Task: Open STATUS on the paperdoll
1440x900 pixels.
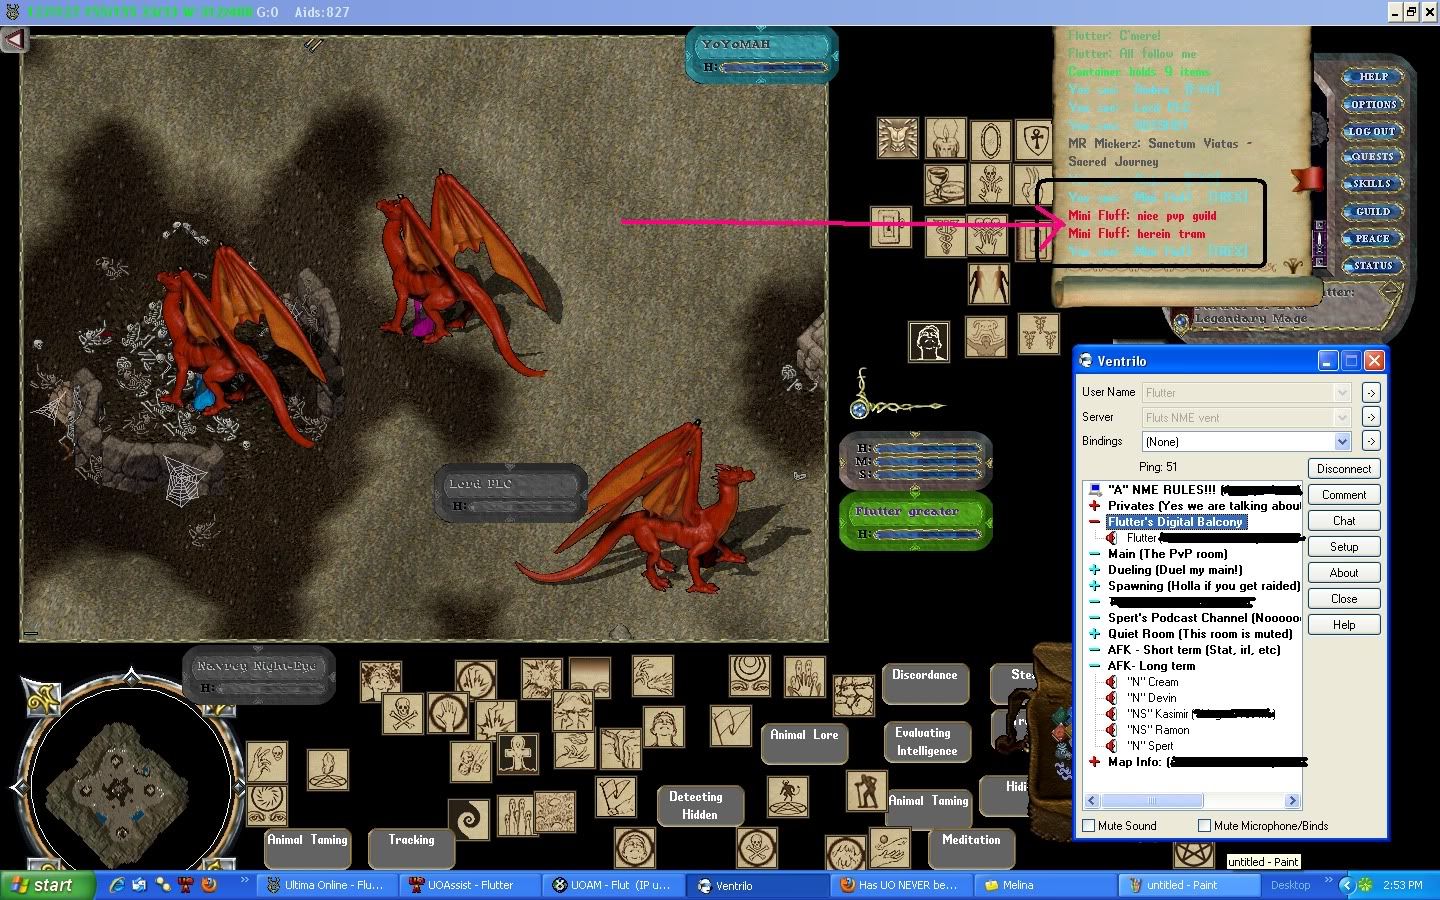Action: click(x=1371, y=265)
